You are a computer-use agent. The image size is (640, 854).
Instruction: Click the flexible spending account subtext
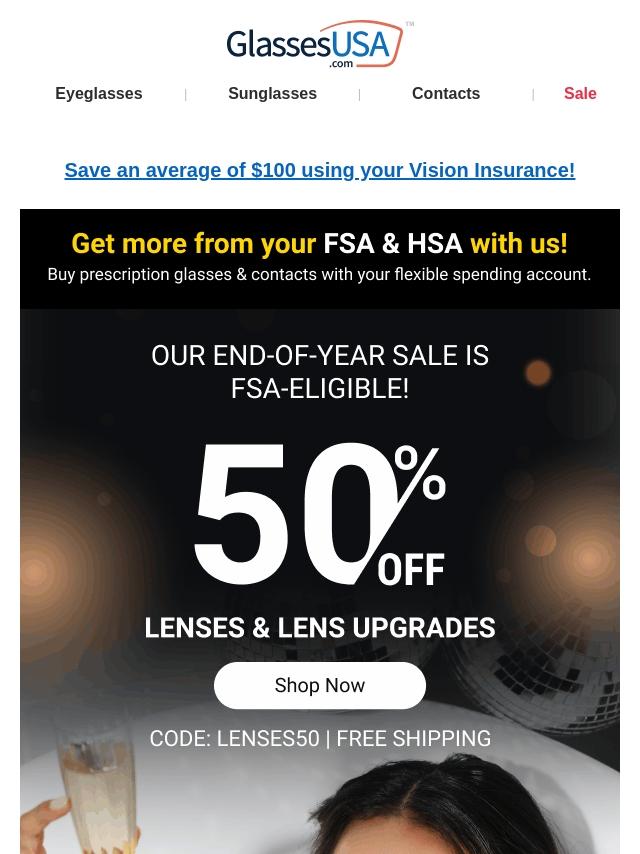click(x=319, y=274)
